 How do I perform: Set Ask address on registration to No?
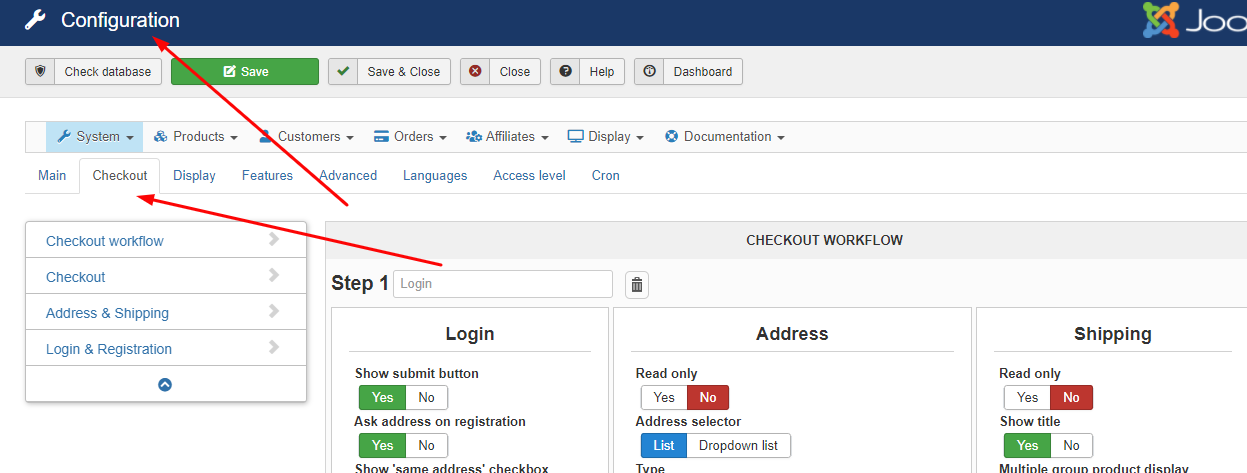click(427, 445)
